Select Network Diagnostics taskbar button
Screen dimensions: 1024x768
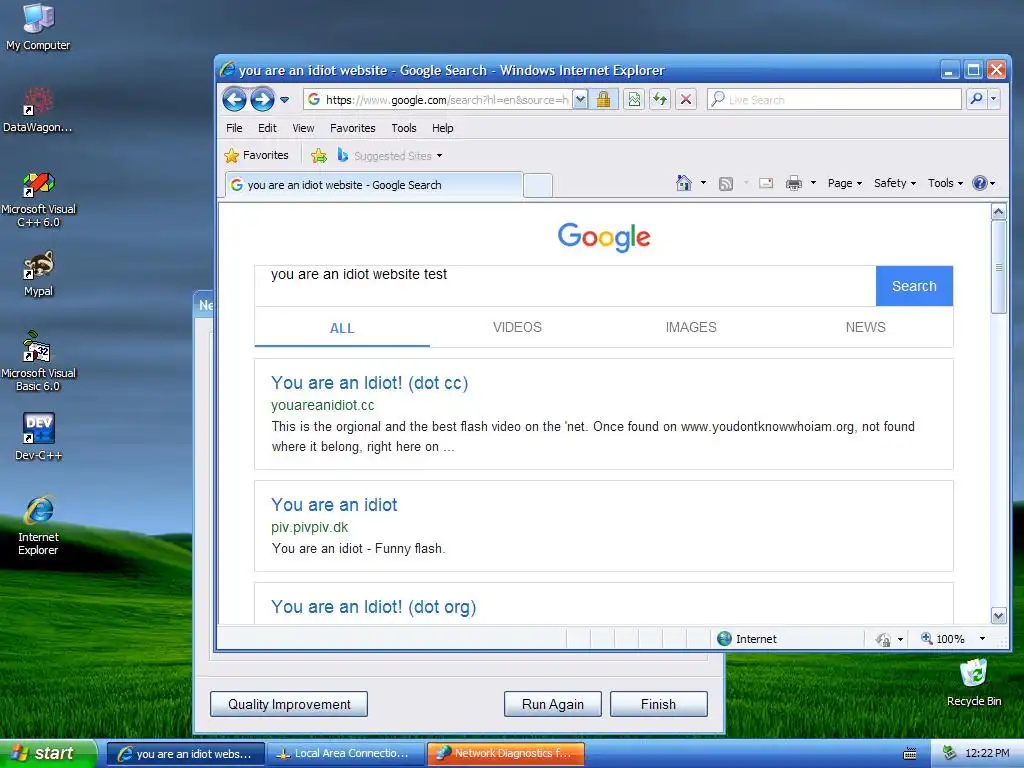[x=505, y=754]
